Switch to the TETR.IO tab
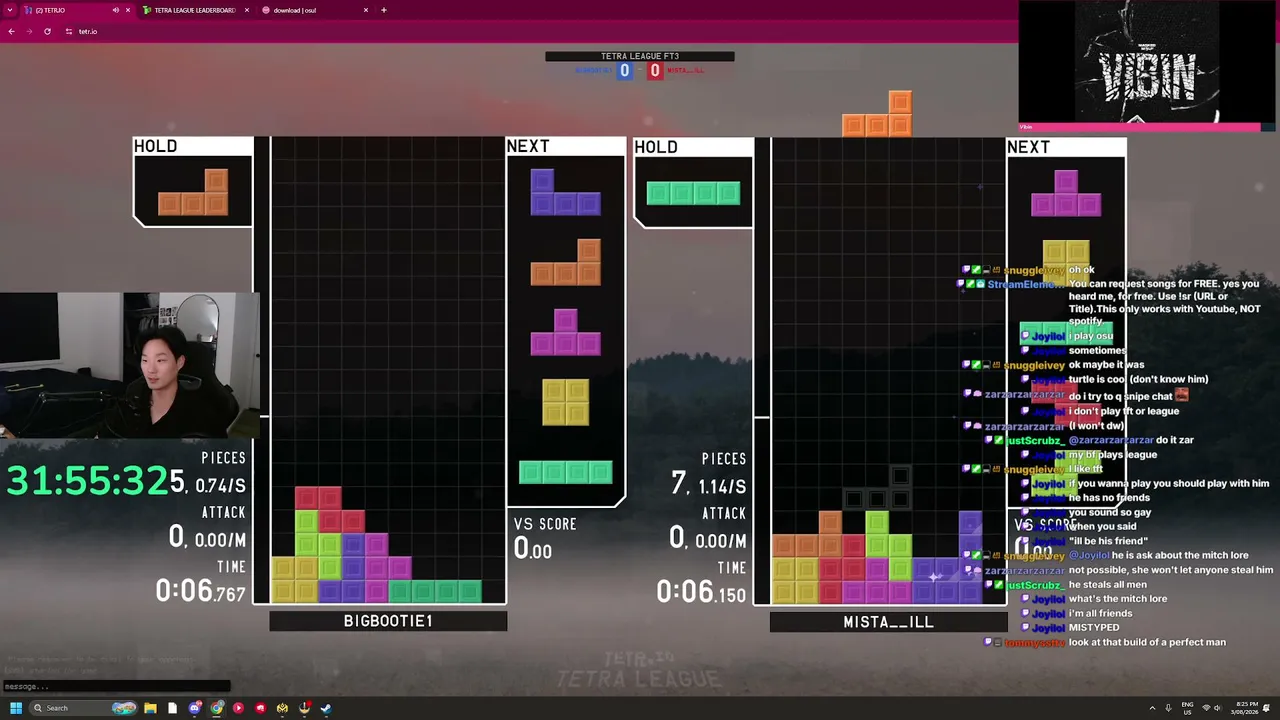Screen dimensions: 1280x720 click(70, 10)
